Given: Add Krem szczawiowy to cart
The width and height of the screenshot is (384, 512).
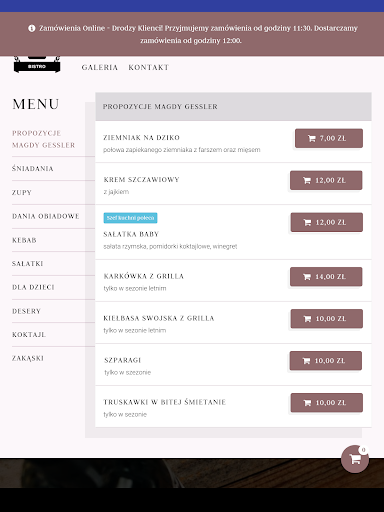Looking at the screenshot, I should [326, 180].
